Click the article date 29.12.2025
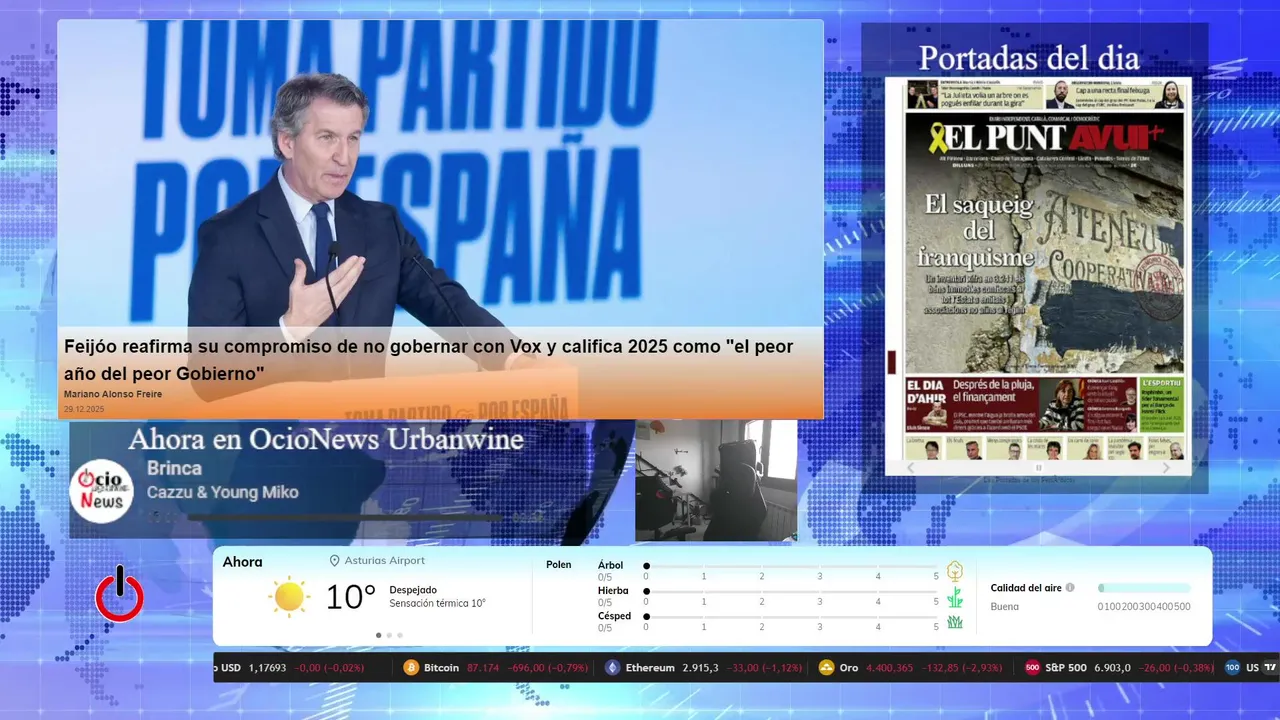 click(84, 409)
